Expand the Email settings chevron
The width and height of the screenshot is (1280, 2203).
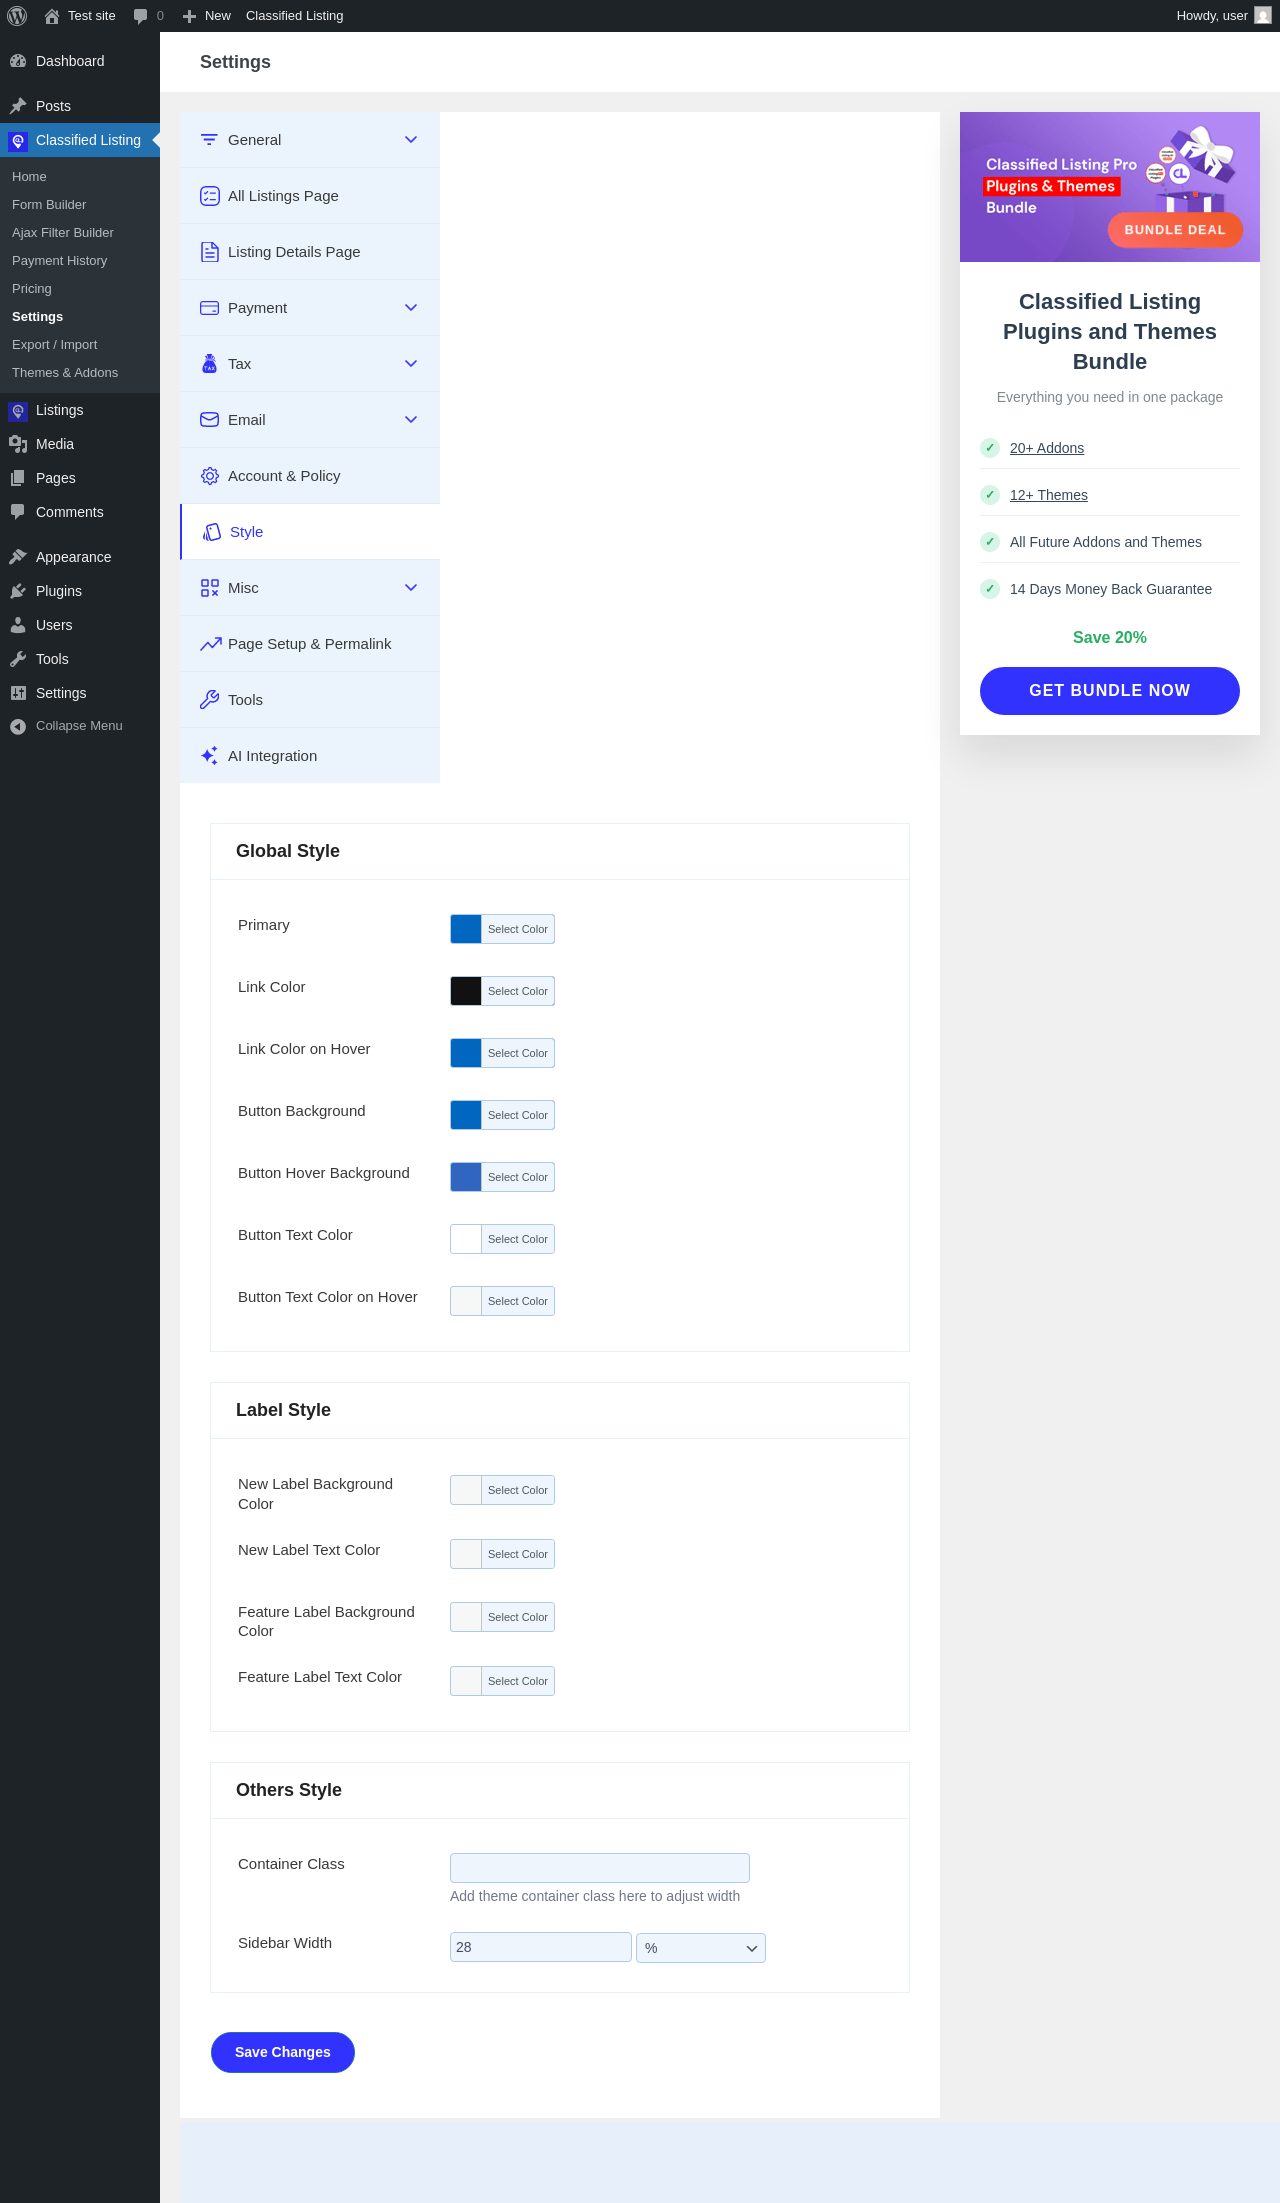pyautogui.click(x=411, y=420)
